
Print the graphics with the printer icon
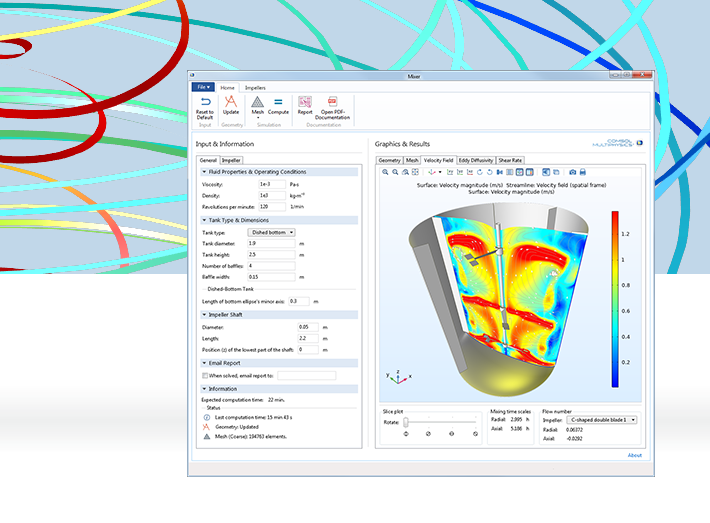tap(583, 172)
